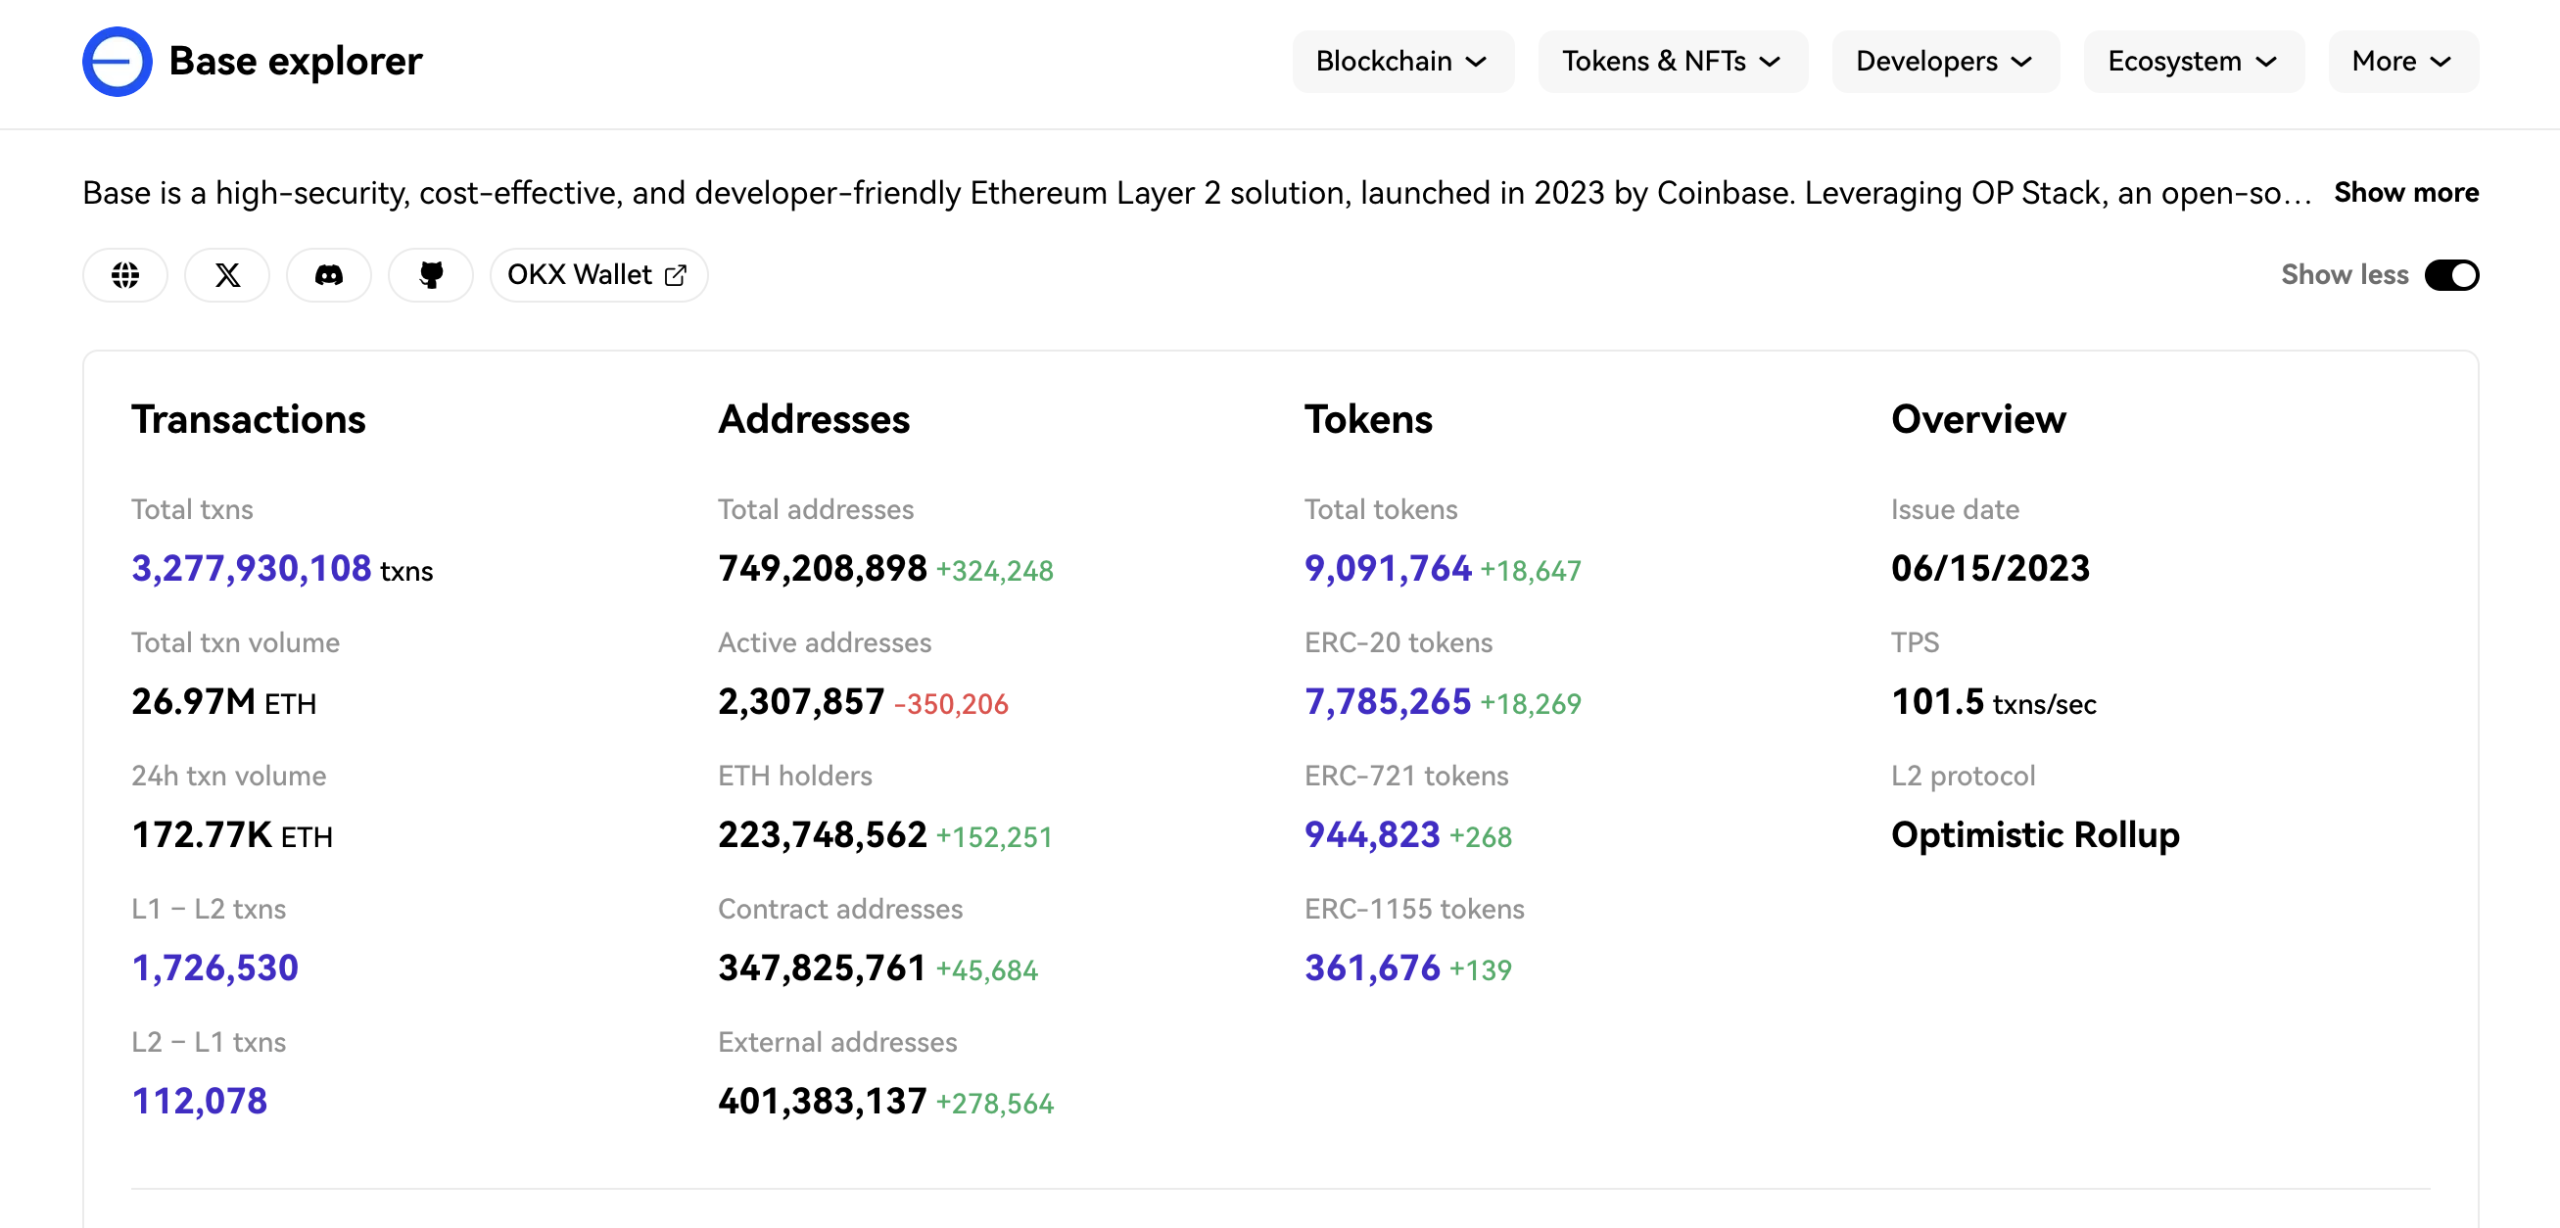Click the Addresses section heading
The height and width of the screenshot is (1228, 2560).
(814, 419)
